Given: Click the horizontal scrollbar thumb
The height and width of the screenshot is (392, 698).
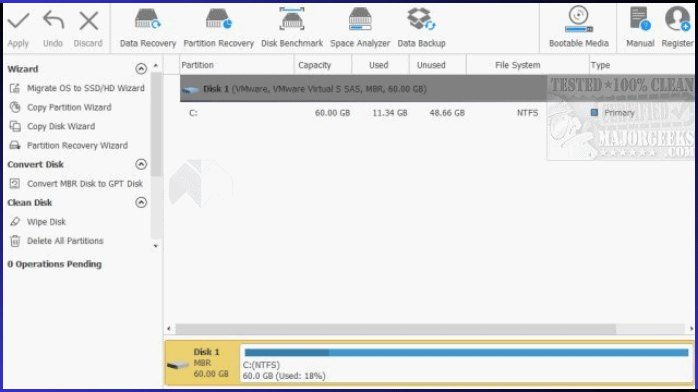Looking at the screenshot, I should [396, 329].
